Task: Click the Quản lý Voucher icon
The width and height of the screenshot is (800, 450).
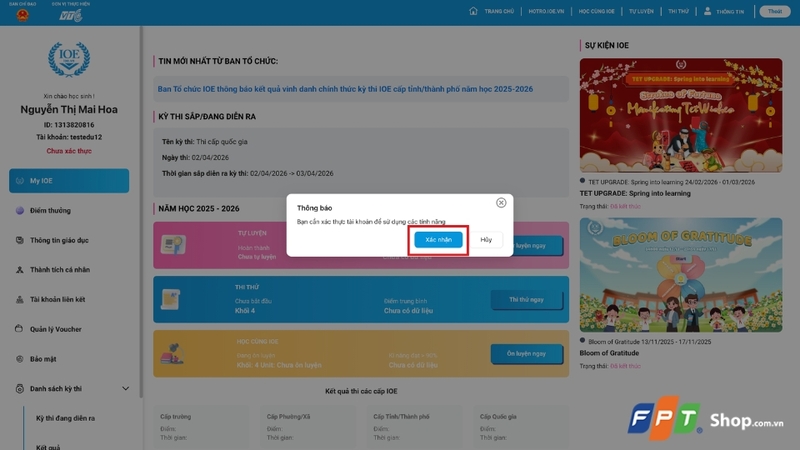Action: [x=19, y=329]
